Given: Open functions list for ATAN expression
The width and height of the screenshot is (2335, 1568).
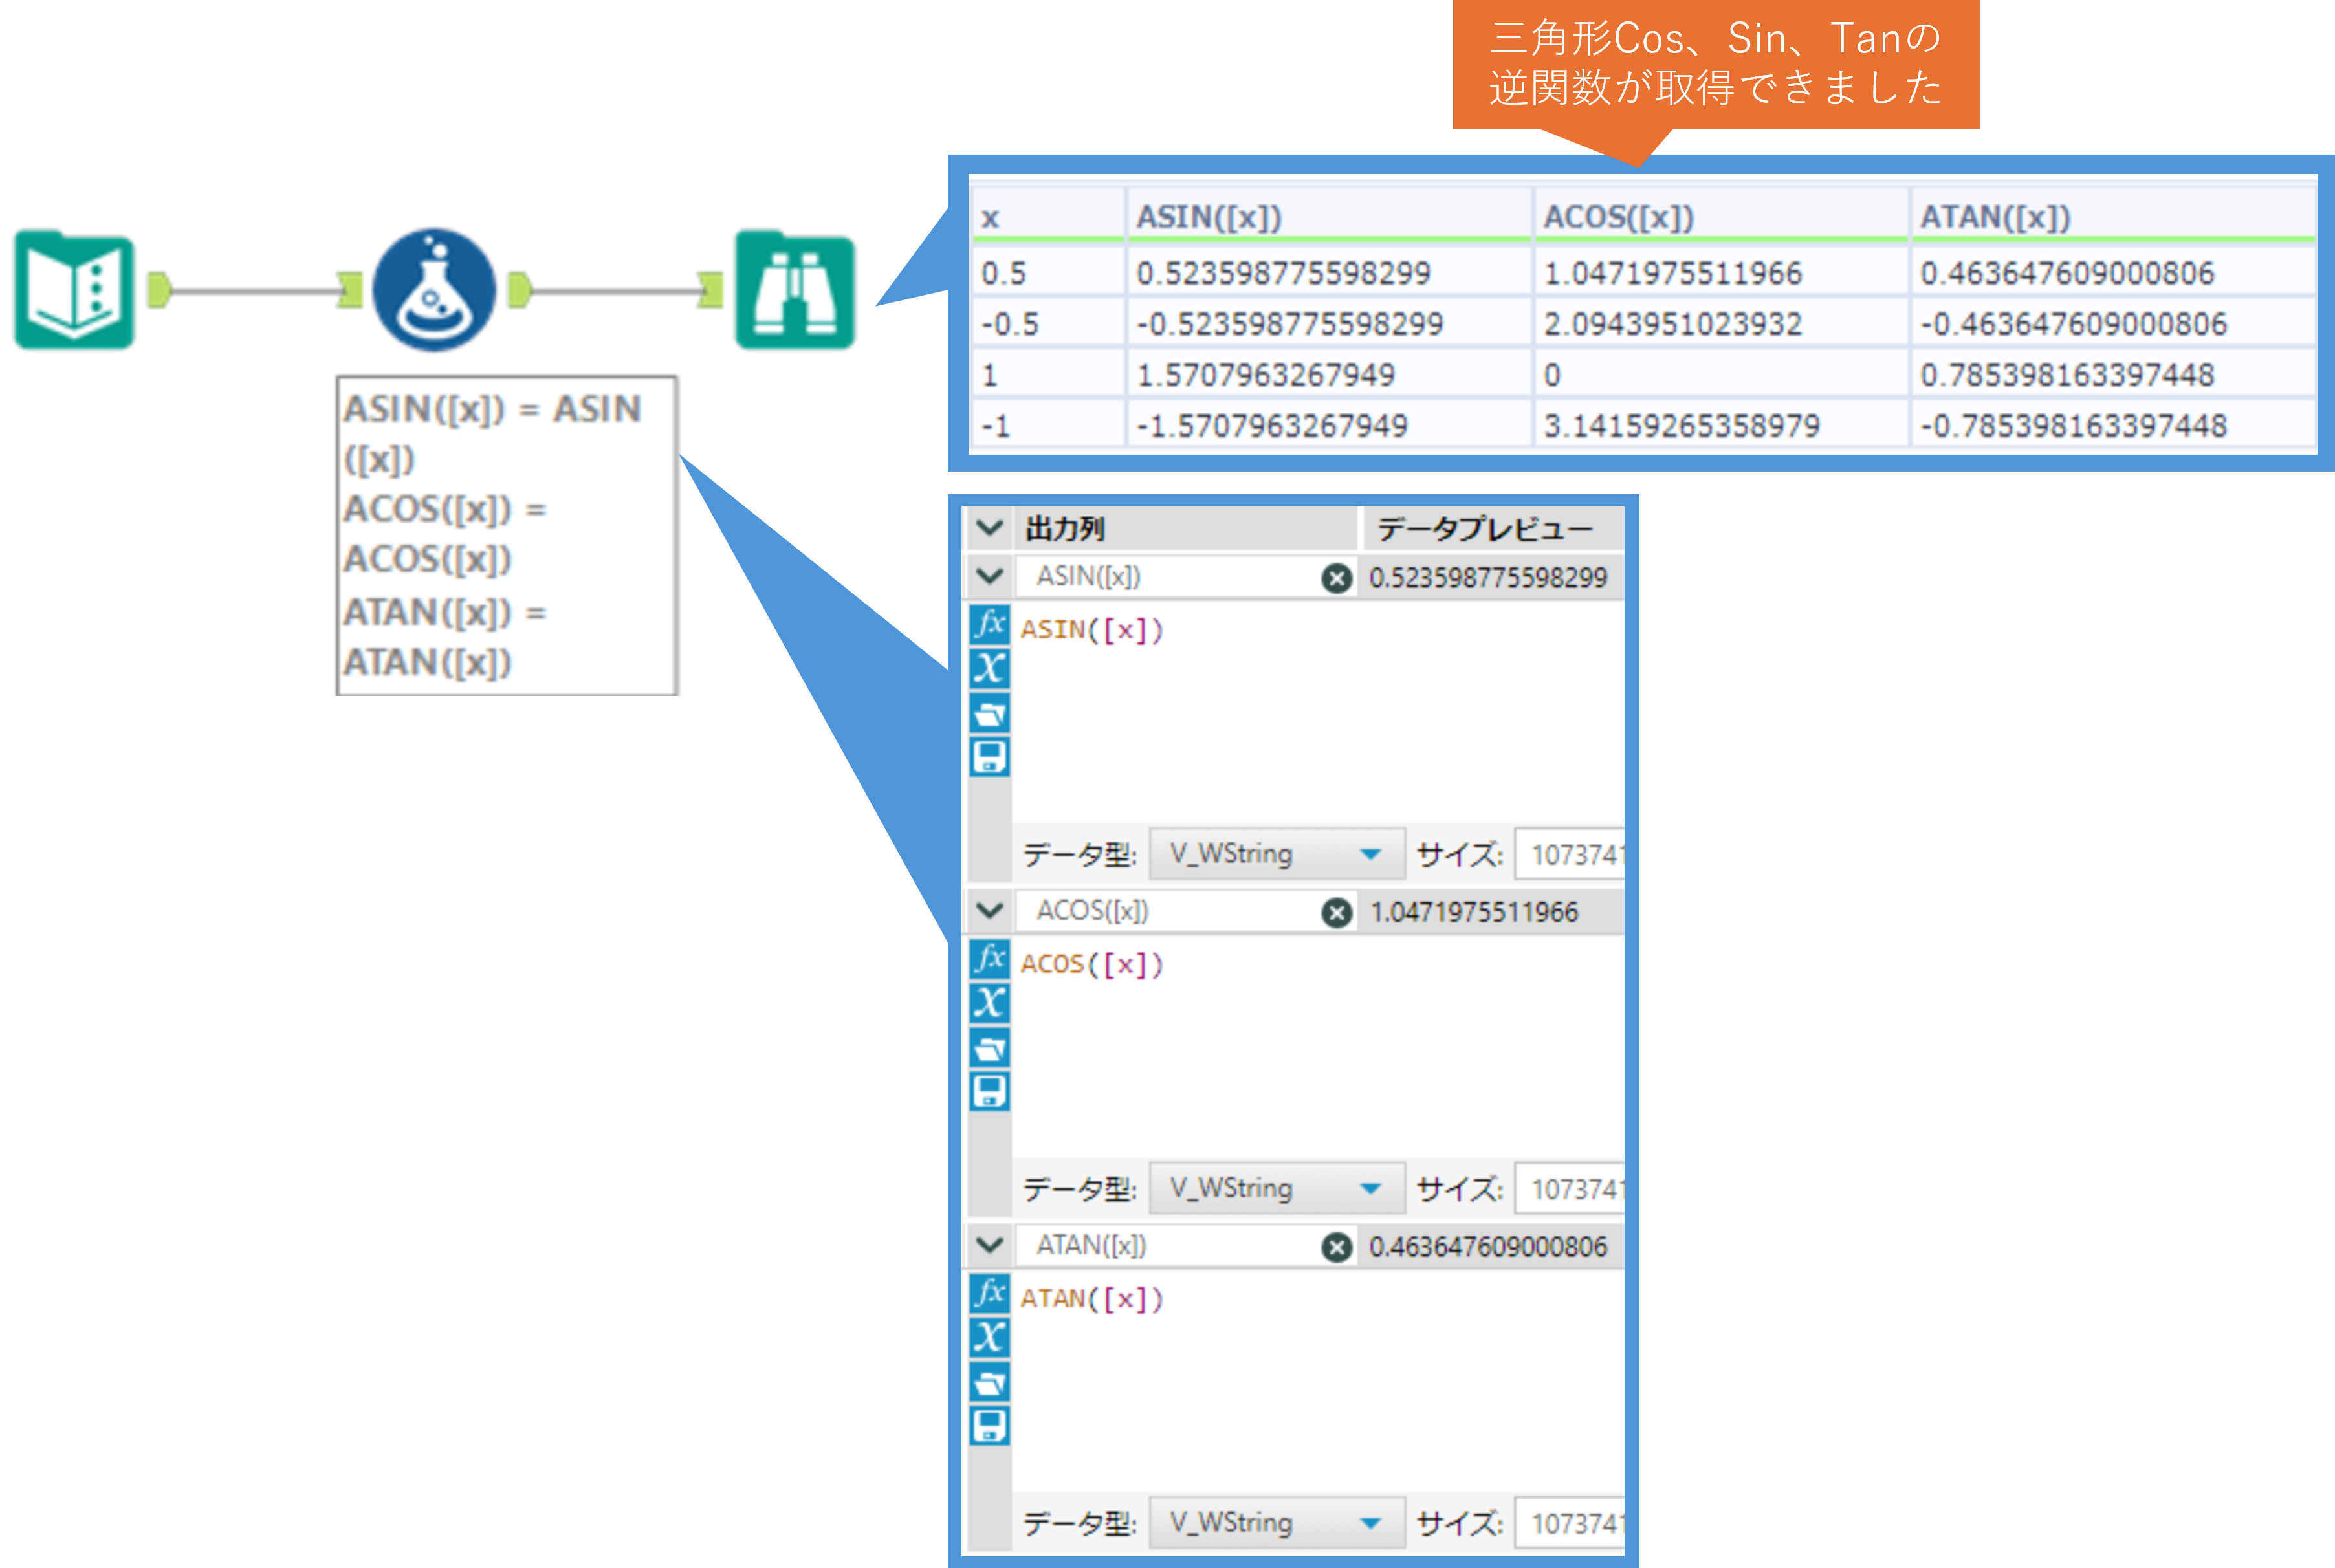Looking at the screenshot, I should coord(989,1293).
